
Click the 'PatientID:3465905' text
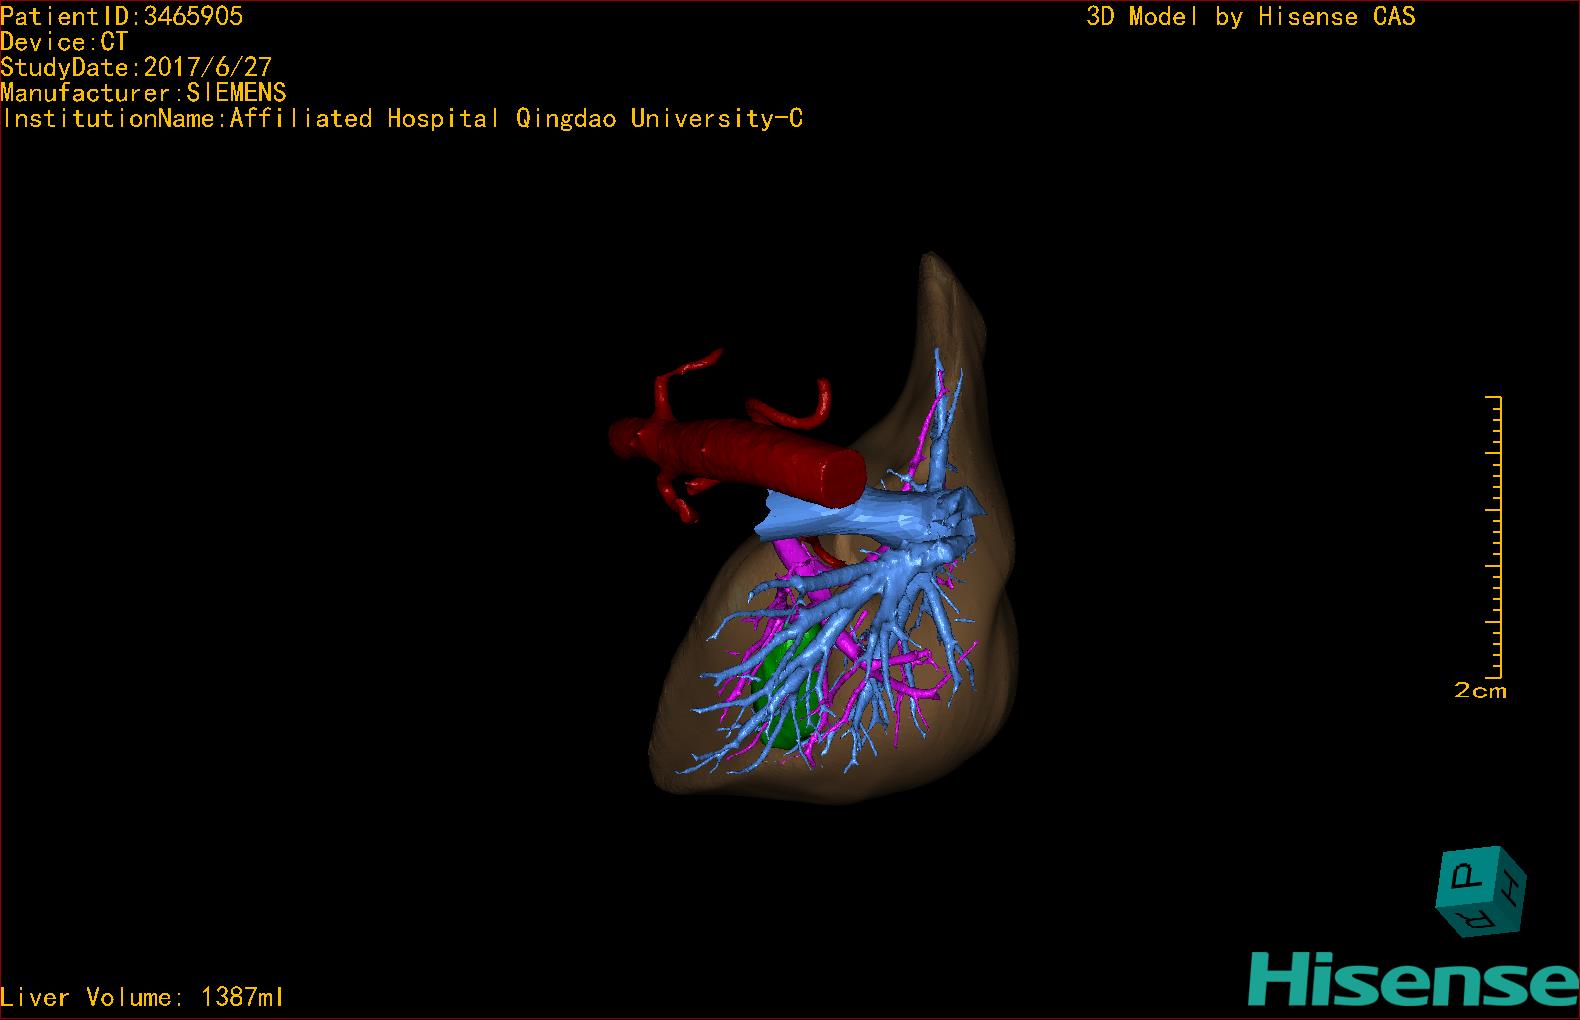click(122, 16)
